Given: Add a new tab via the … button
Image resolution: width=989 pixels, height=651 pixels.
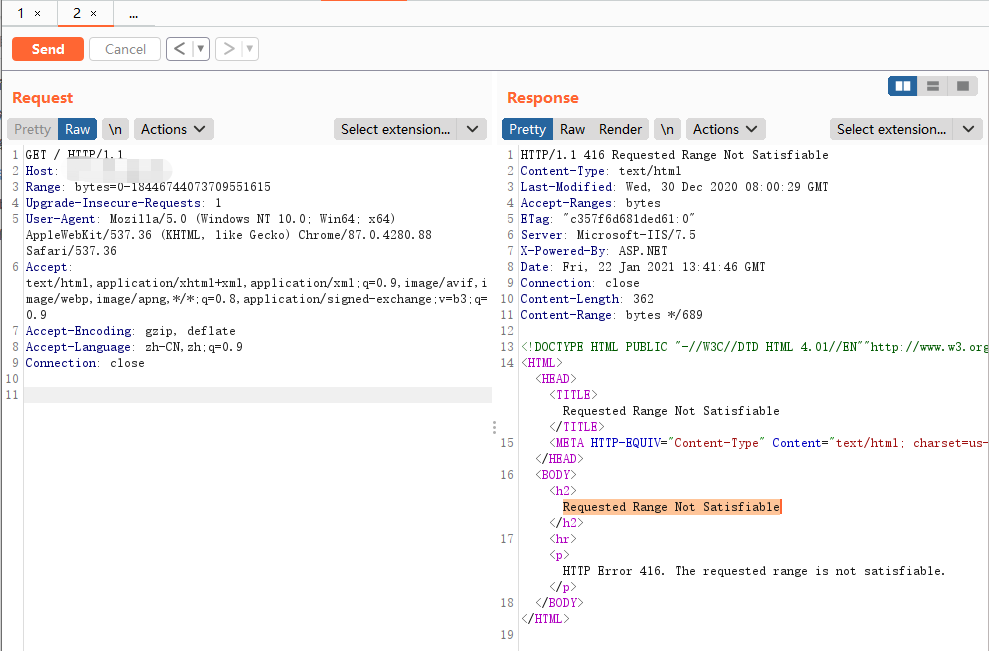Looking at the screenshot, I should 134,14.
